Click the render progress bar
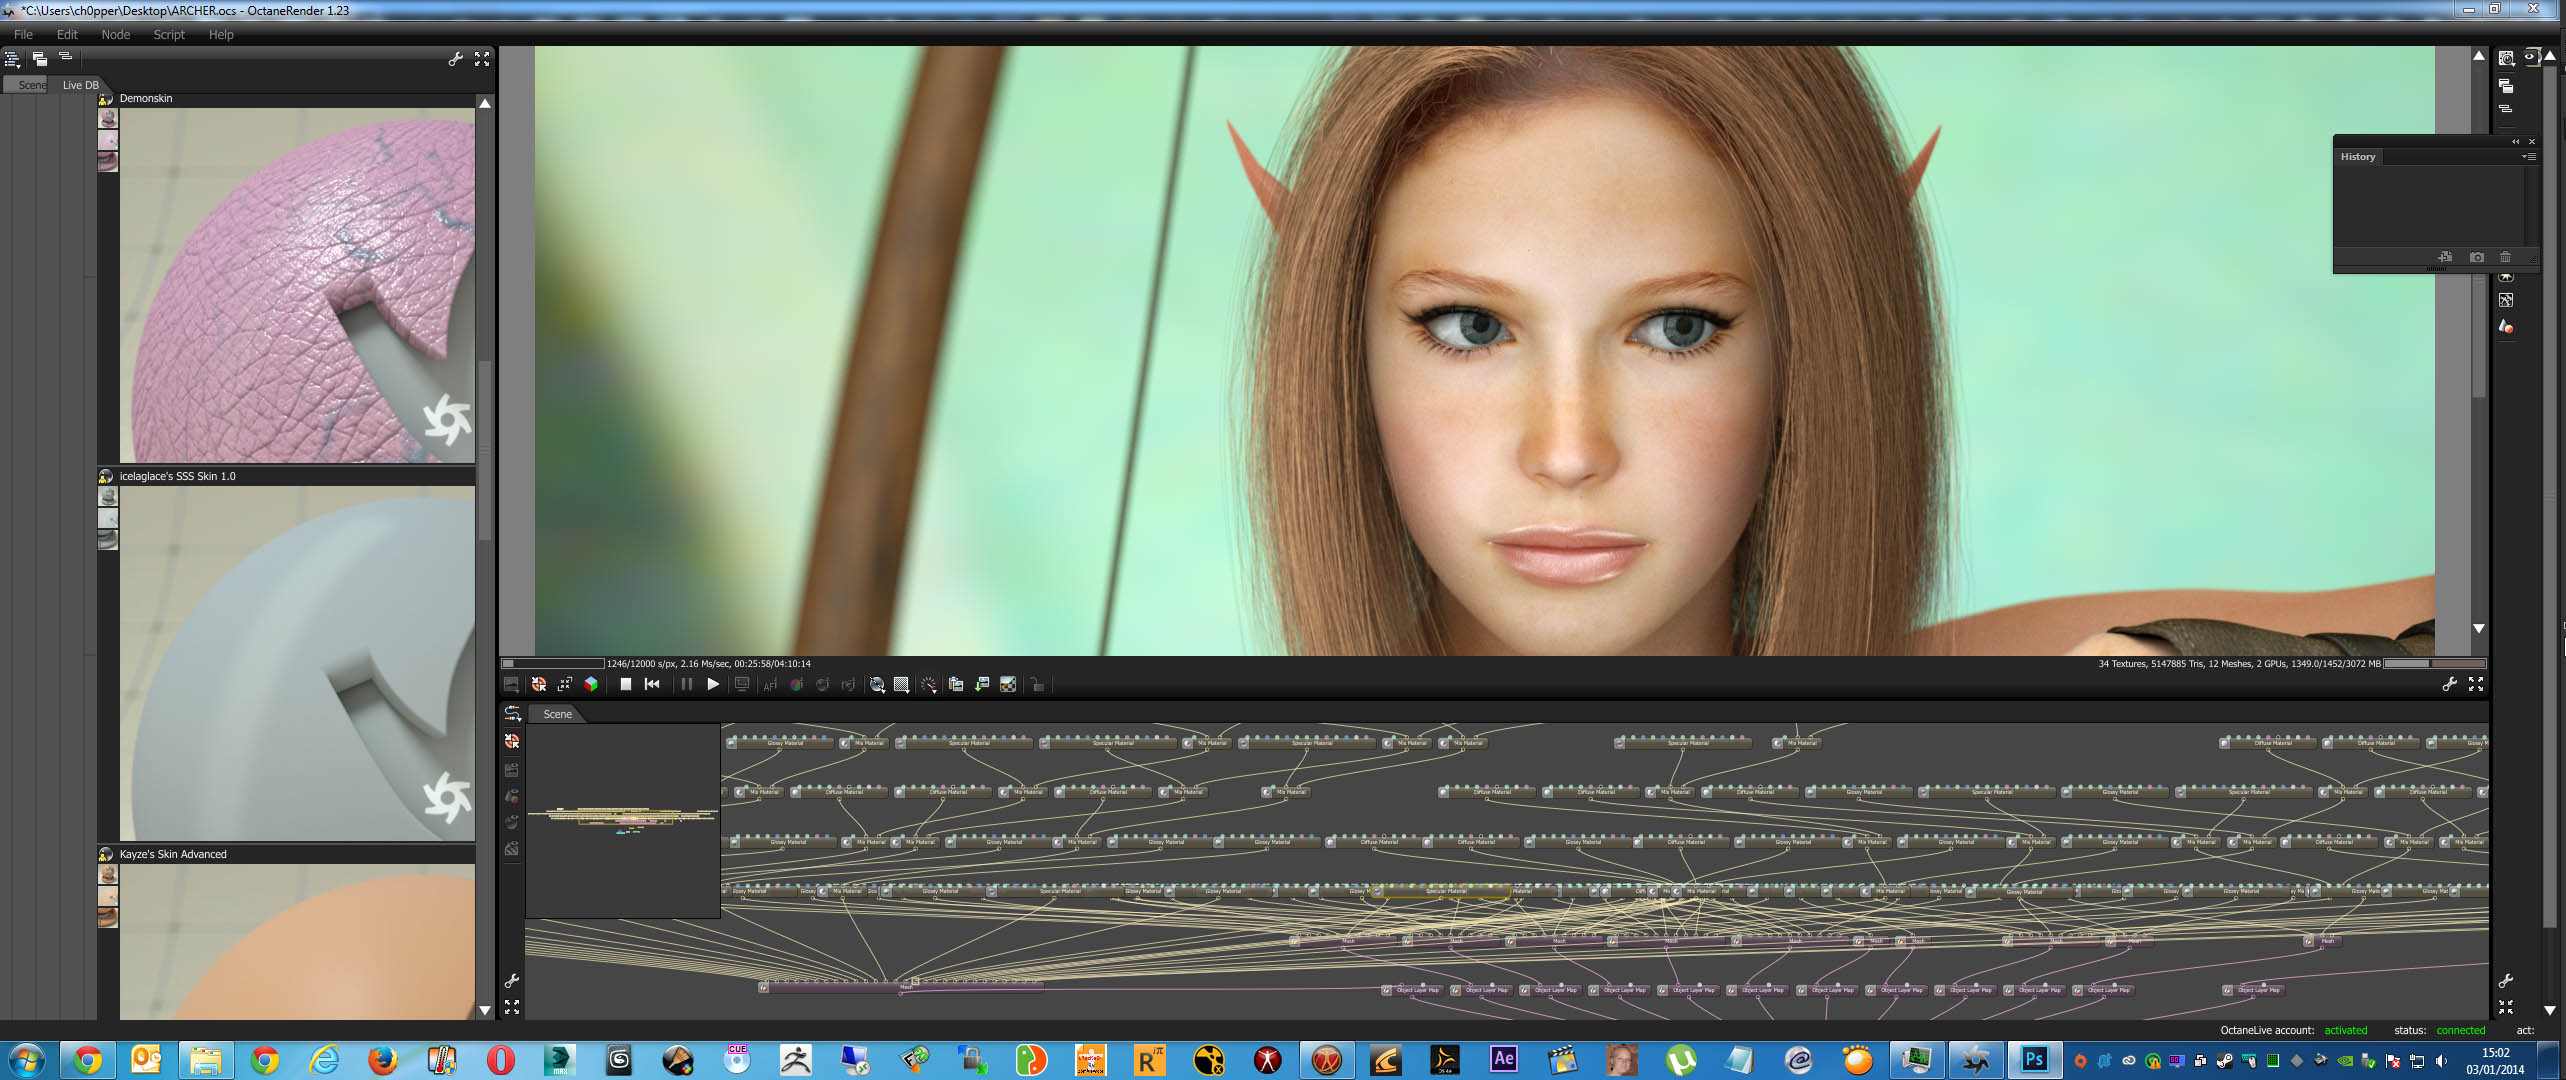 (553, 664)
